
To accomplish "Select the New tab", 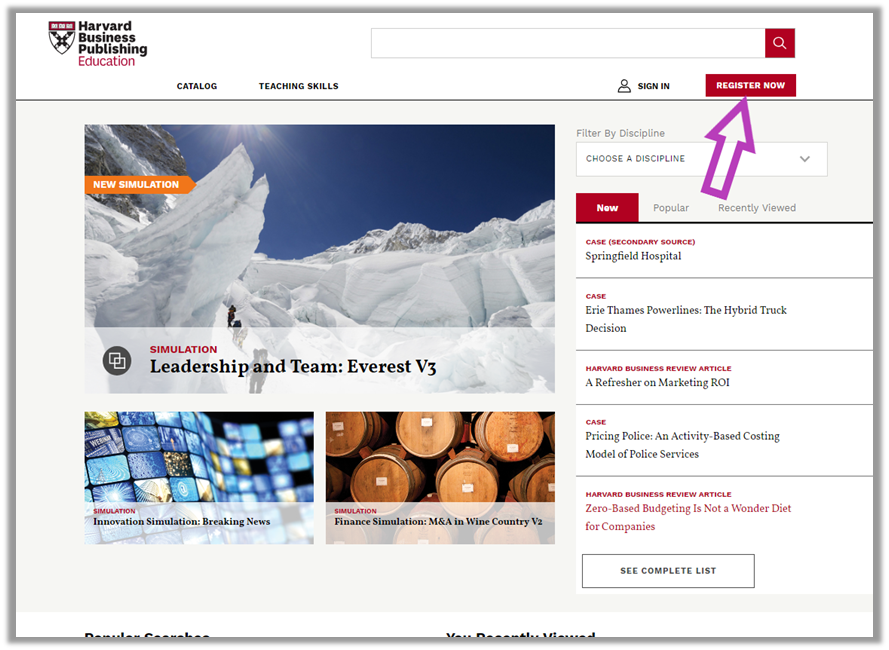I will (607, 208).
